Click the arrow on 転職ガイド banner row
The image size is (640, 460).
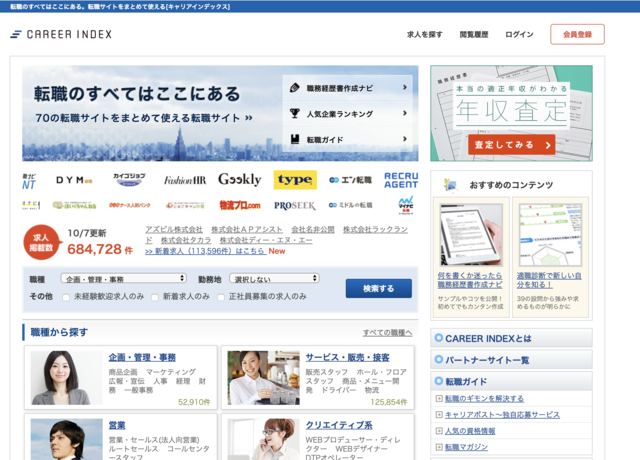point(404,139)
